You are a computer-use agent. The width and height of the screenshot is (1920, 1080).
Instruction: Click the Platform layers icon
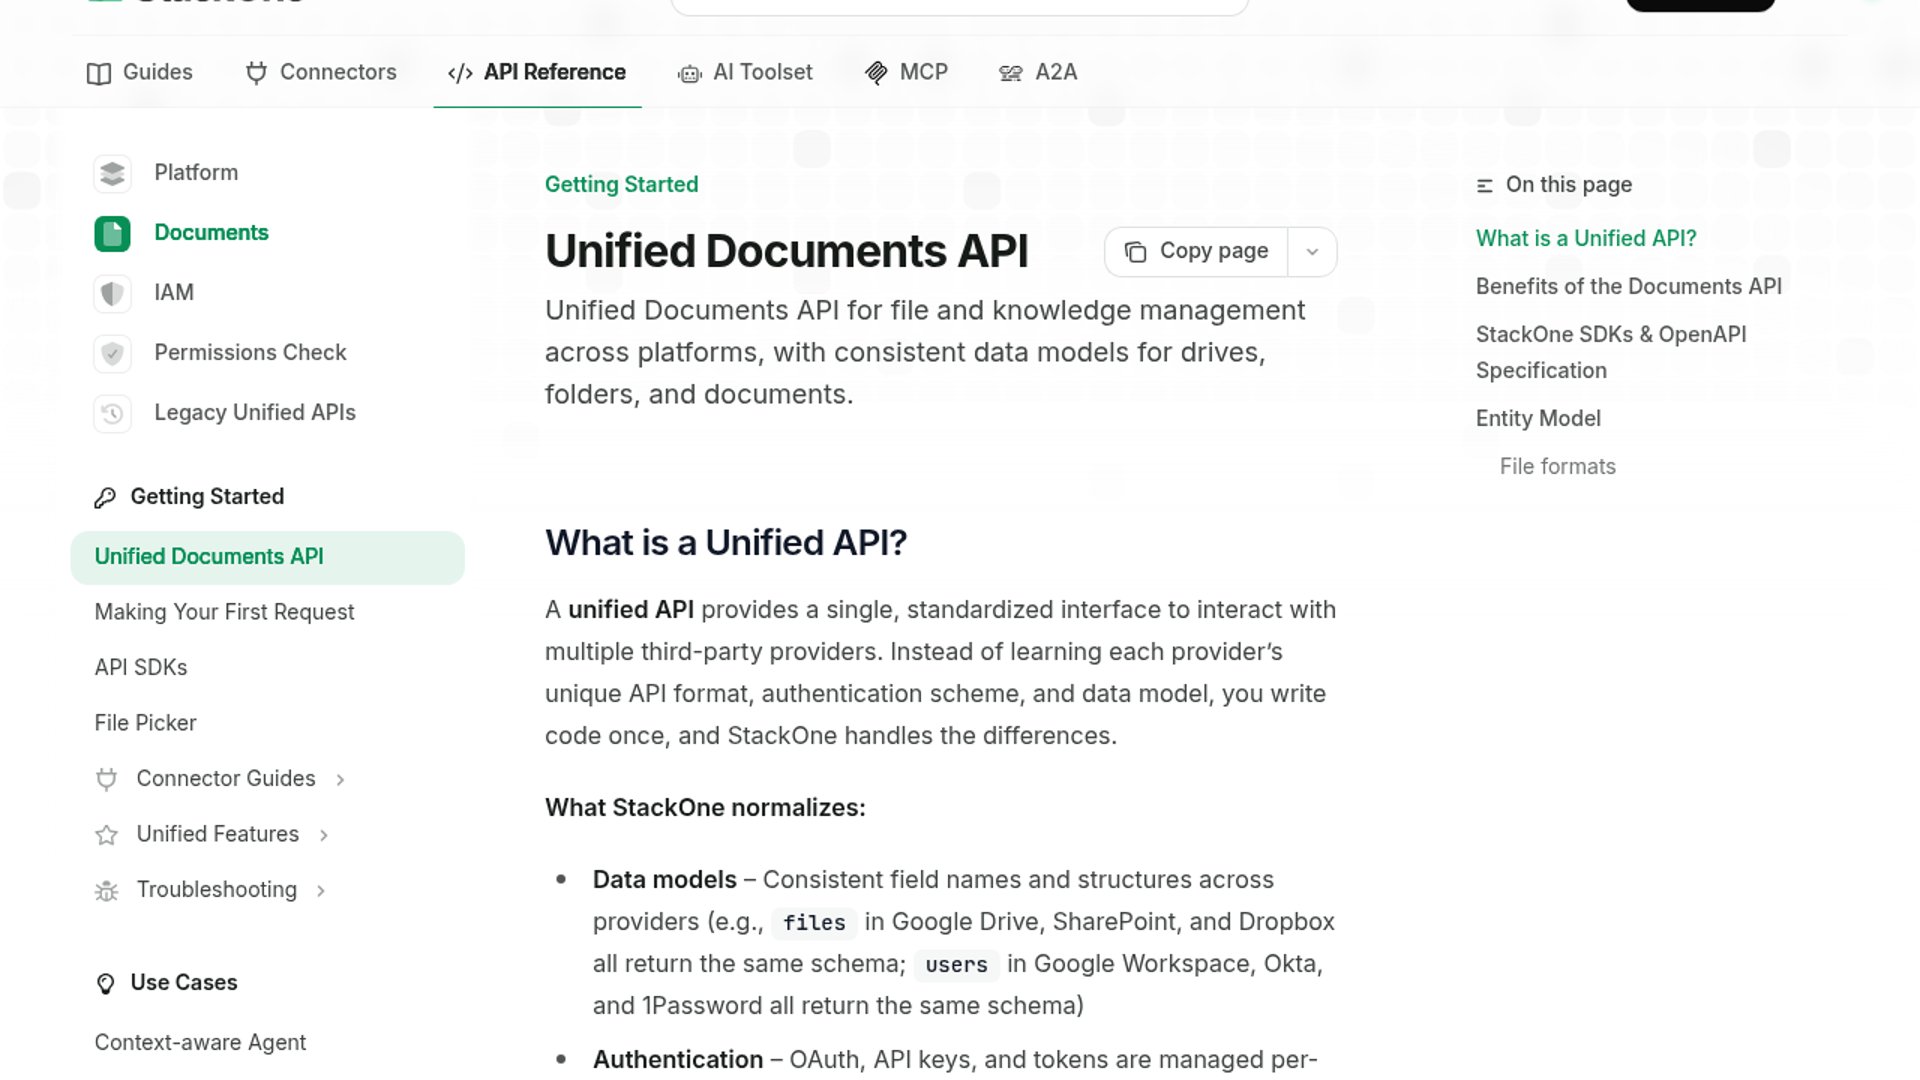(112, 173)
